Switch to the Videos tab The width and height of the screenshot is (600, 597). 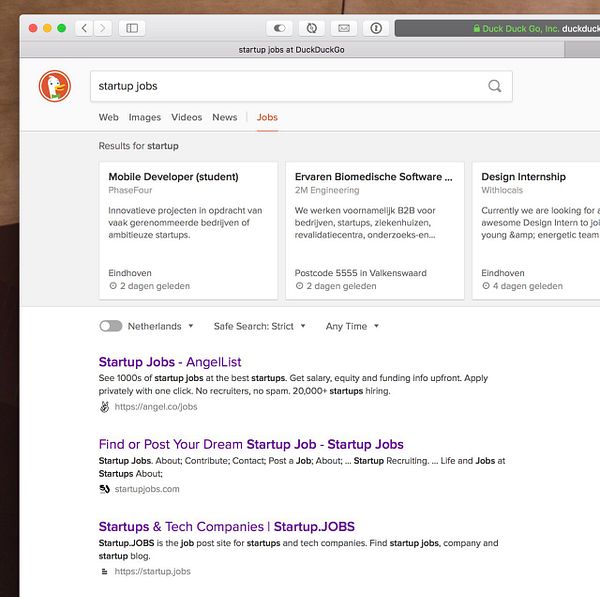coord(186,117)
